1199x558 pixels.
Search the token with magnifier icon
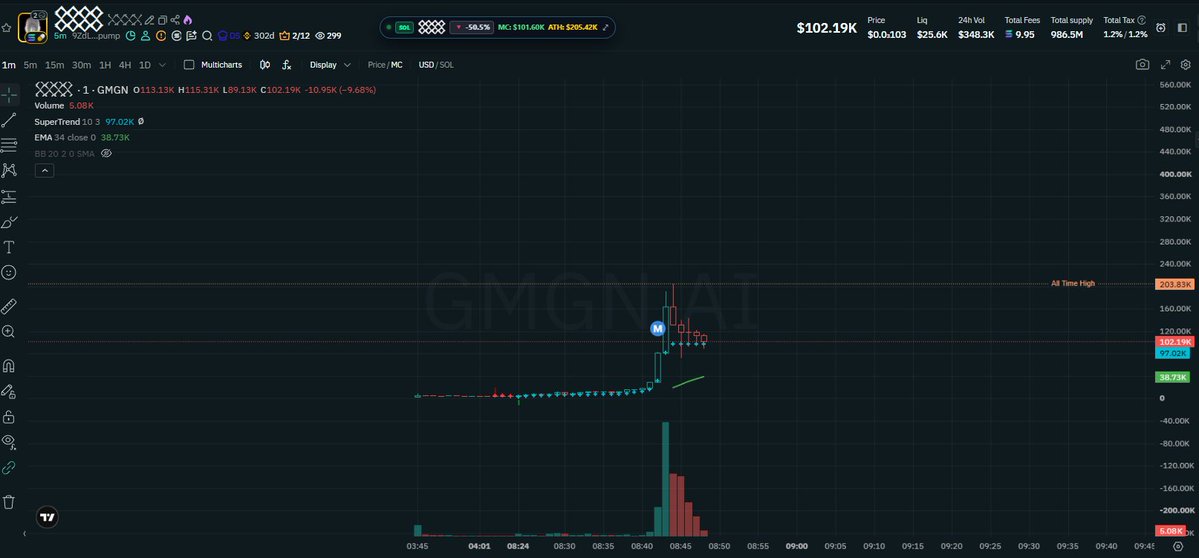(207, 36)
